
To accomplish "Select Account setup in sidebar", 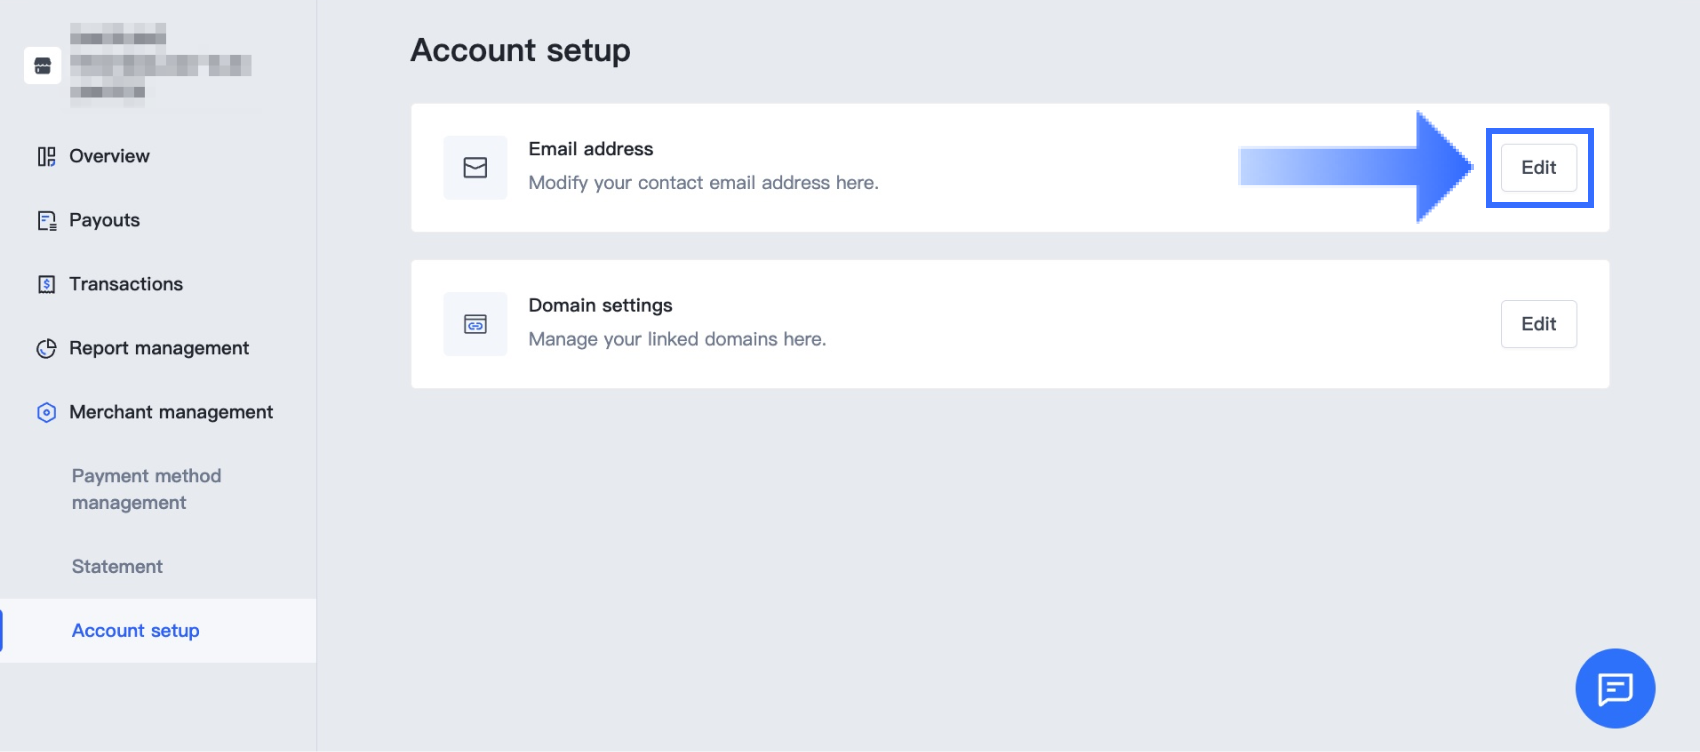I will tap(136, 630).
